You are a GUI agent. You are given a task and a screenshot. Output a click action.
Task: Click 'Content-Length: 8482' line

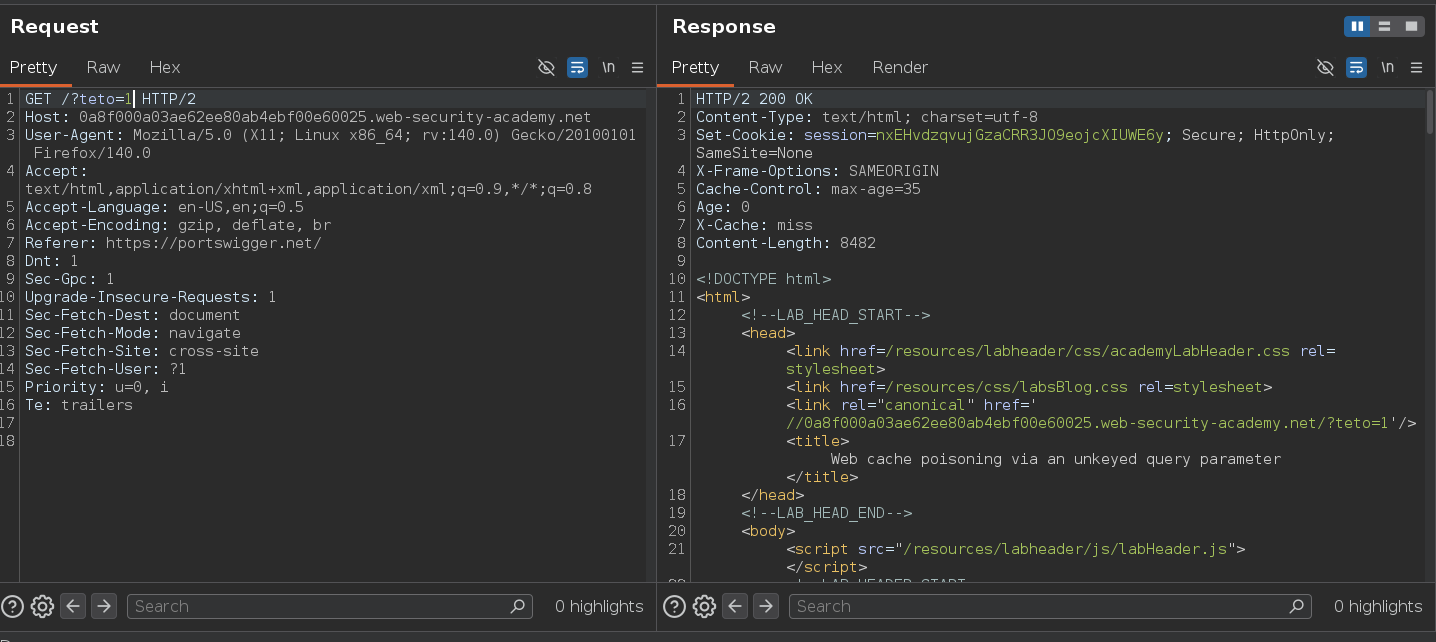pos(786,243)
